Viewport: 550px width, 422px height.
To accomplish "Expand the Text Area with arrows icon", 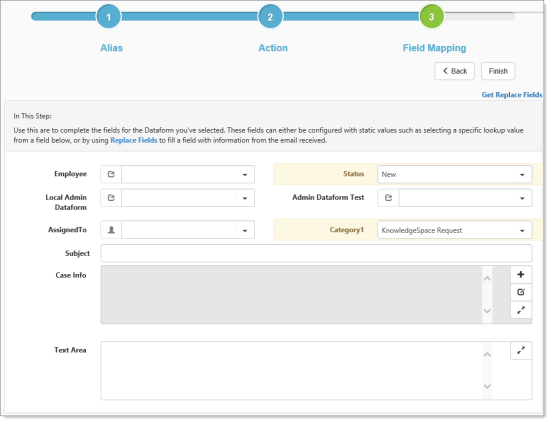I will pyautogui.click(x=521, y=350).
